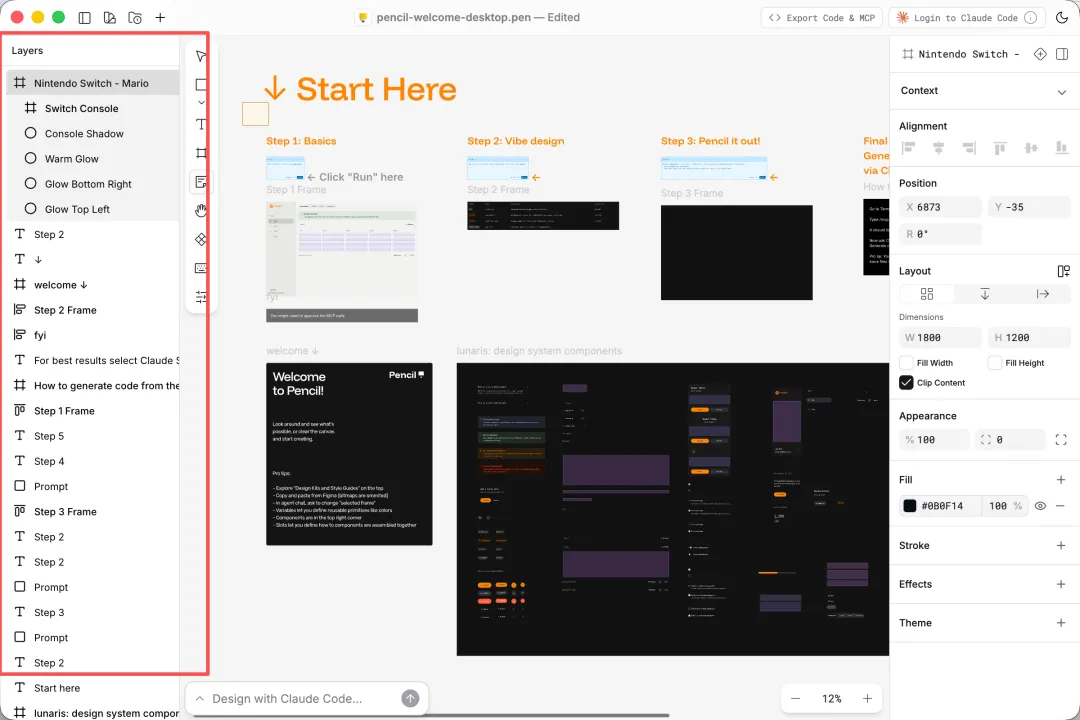Select the Frame tool in toolbar
Viewport: 1080px width, 720px height.
coord(201,153)
